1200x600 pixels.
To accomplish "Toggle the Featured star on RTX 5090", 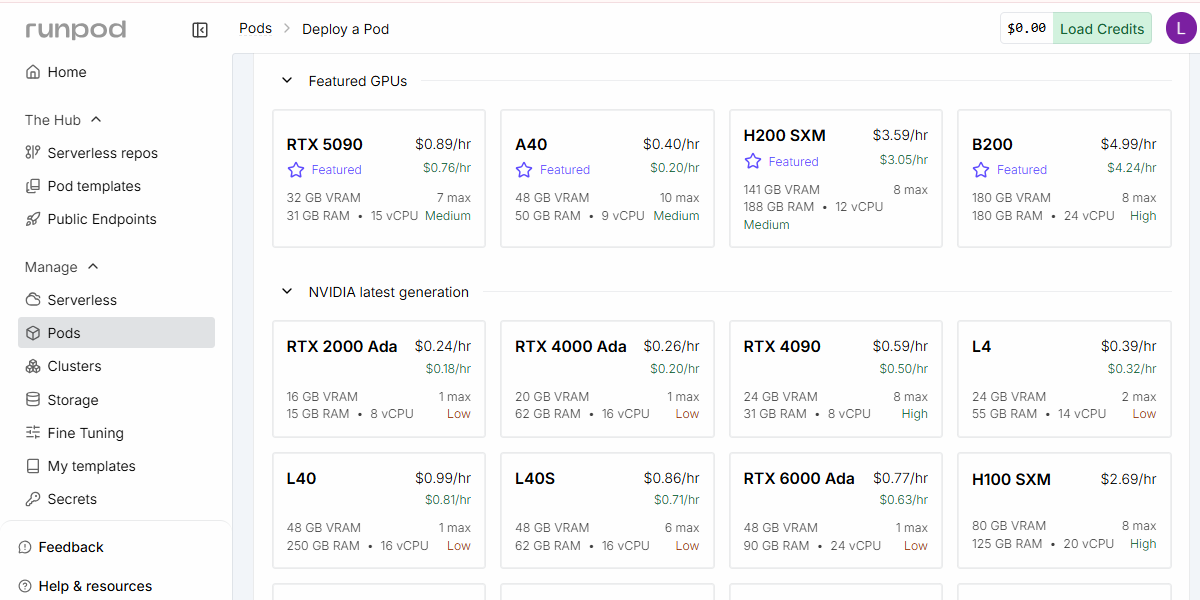I will [296, 170].
